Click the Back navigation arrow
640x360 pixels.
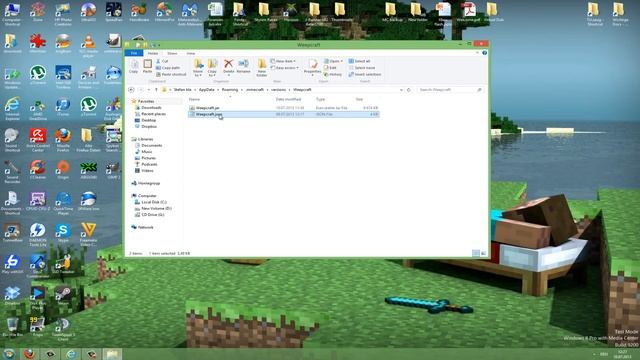[131, 89]
